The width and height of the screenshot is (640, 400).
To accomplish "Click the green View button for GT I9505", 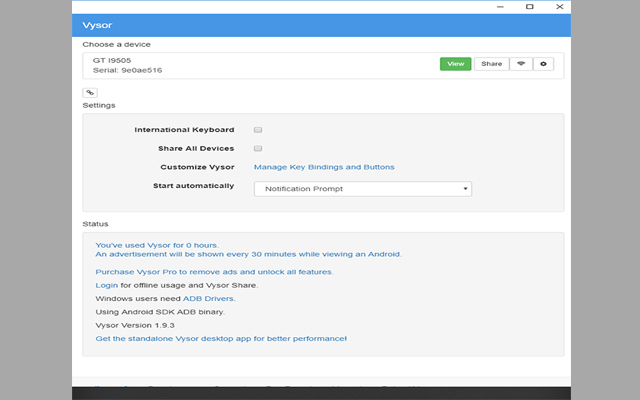I will pos(455,64).
